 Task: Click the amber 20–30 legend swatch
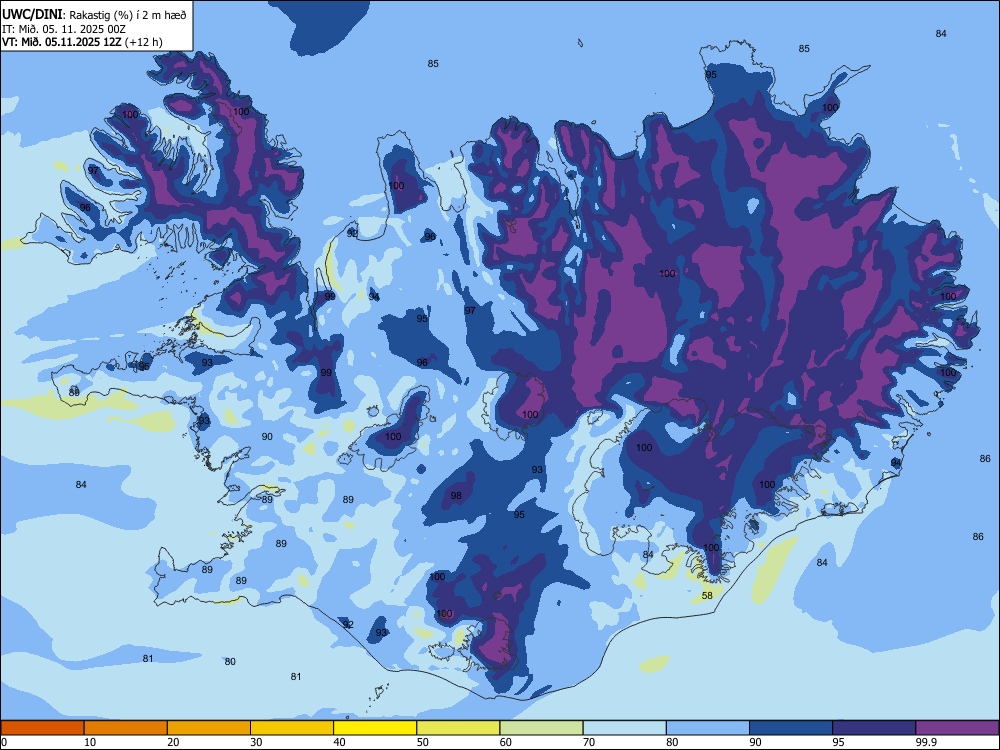(209, 728)
